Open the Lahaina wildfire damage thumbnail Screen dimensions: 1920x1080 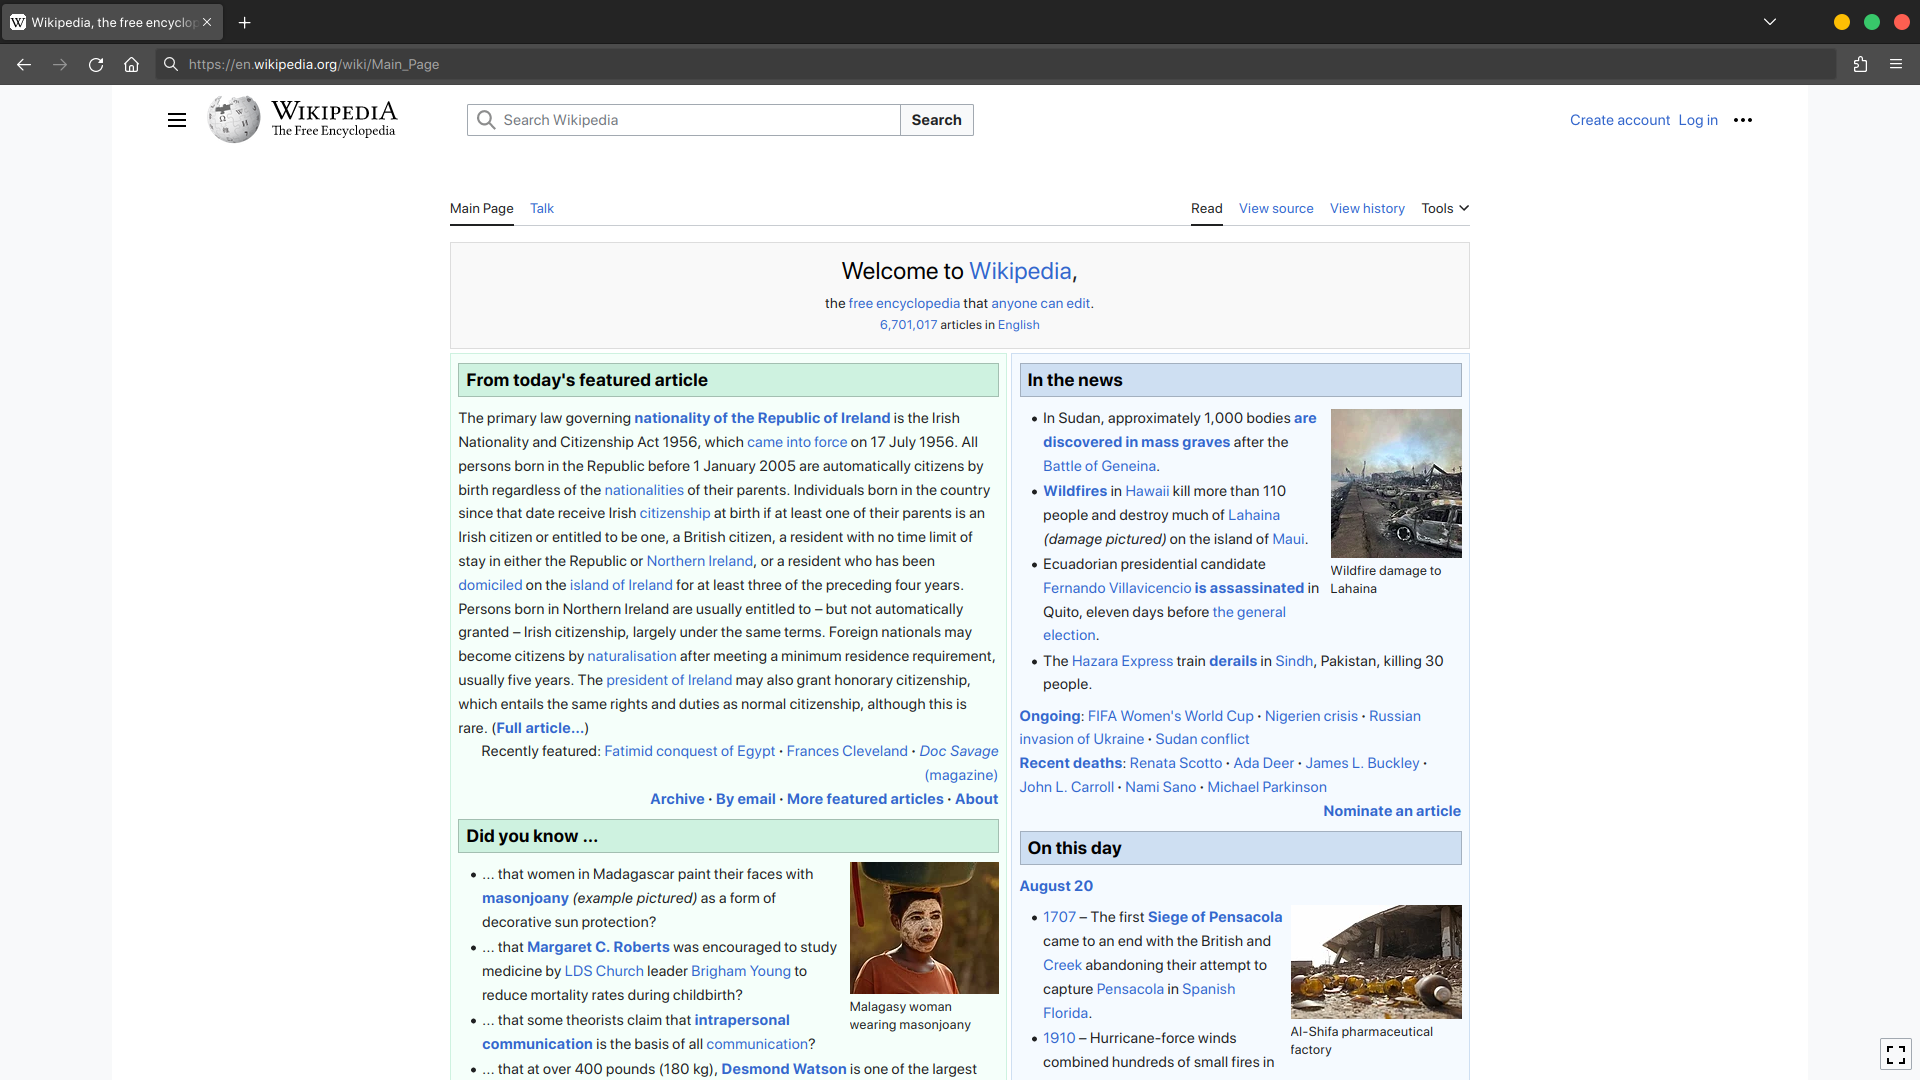coord(1396,483)
